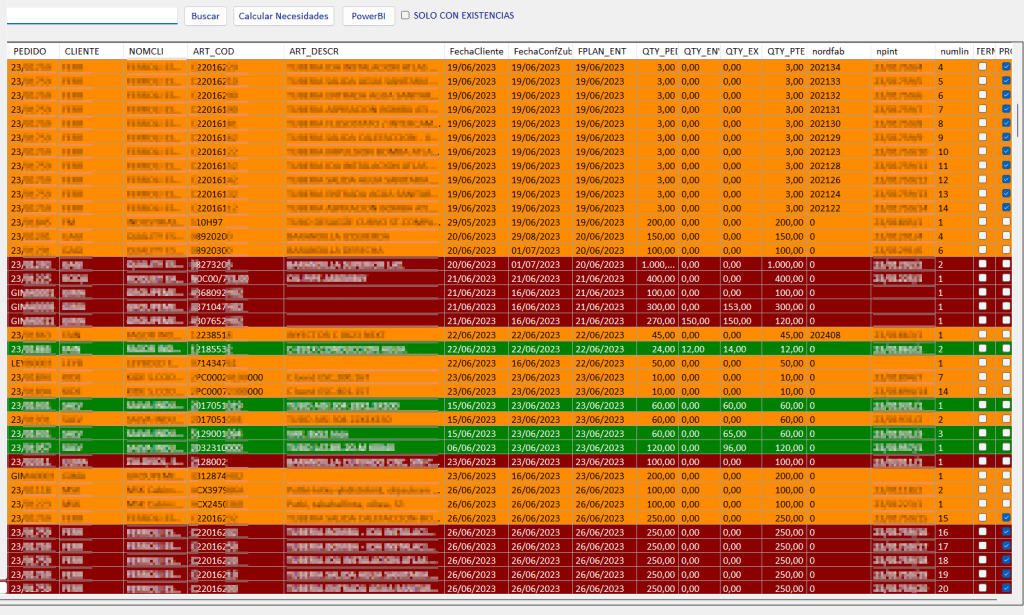
Task: Uncheck PRO checkbox in row nordfab 202122
Action: 1006,207
